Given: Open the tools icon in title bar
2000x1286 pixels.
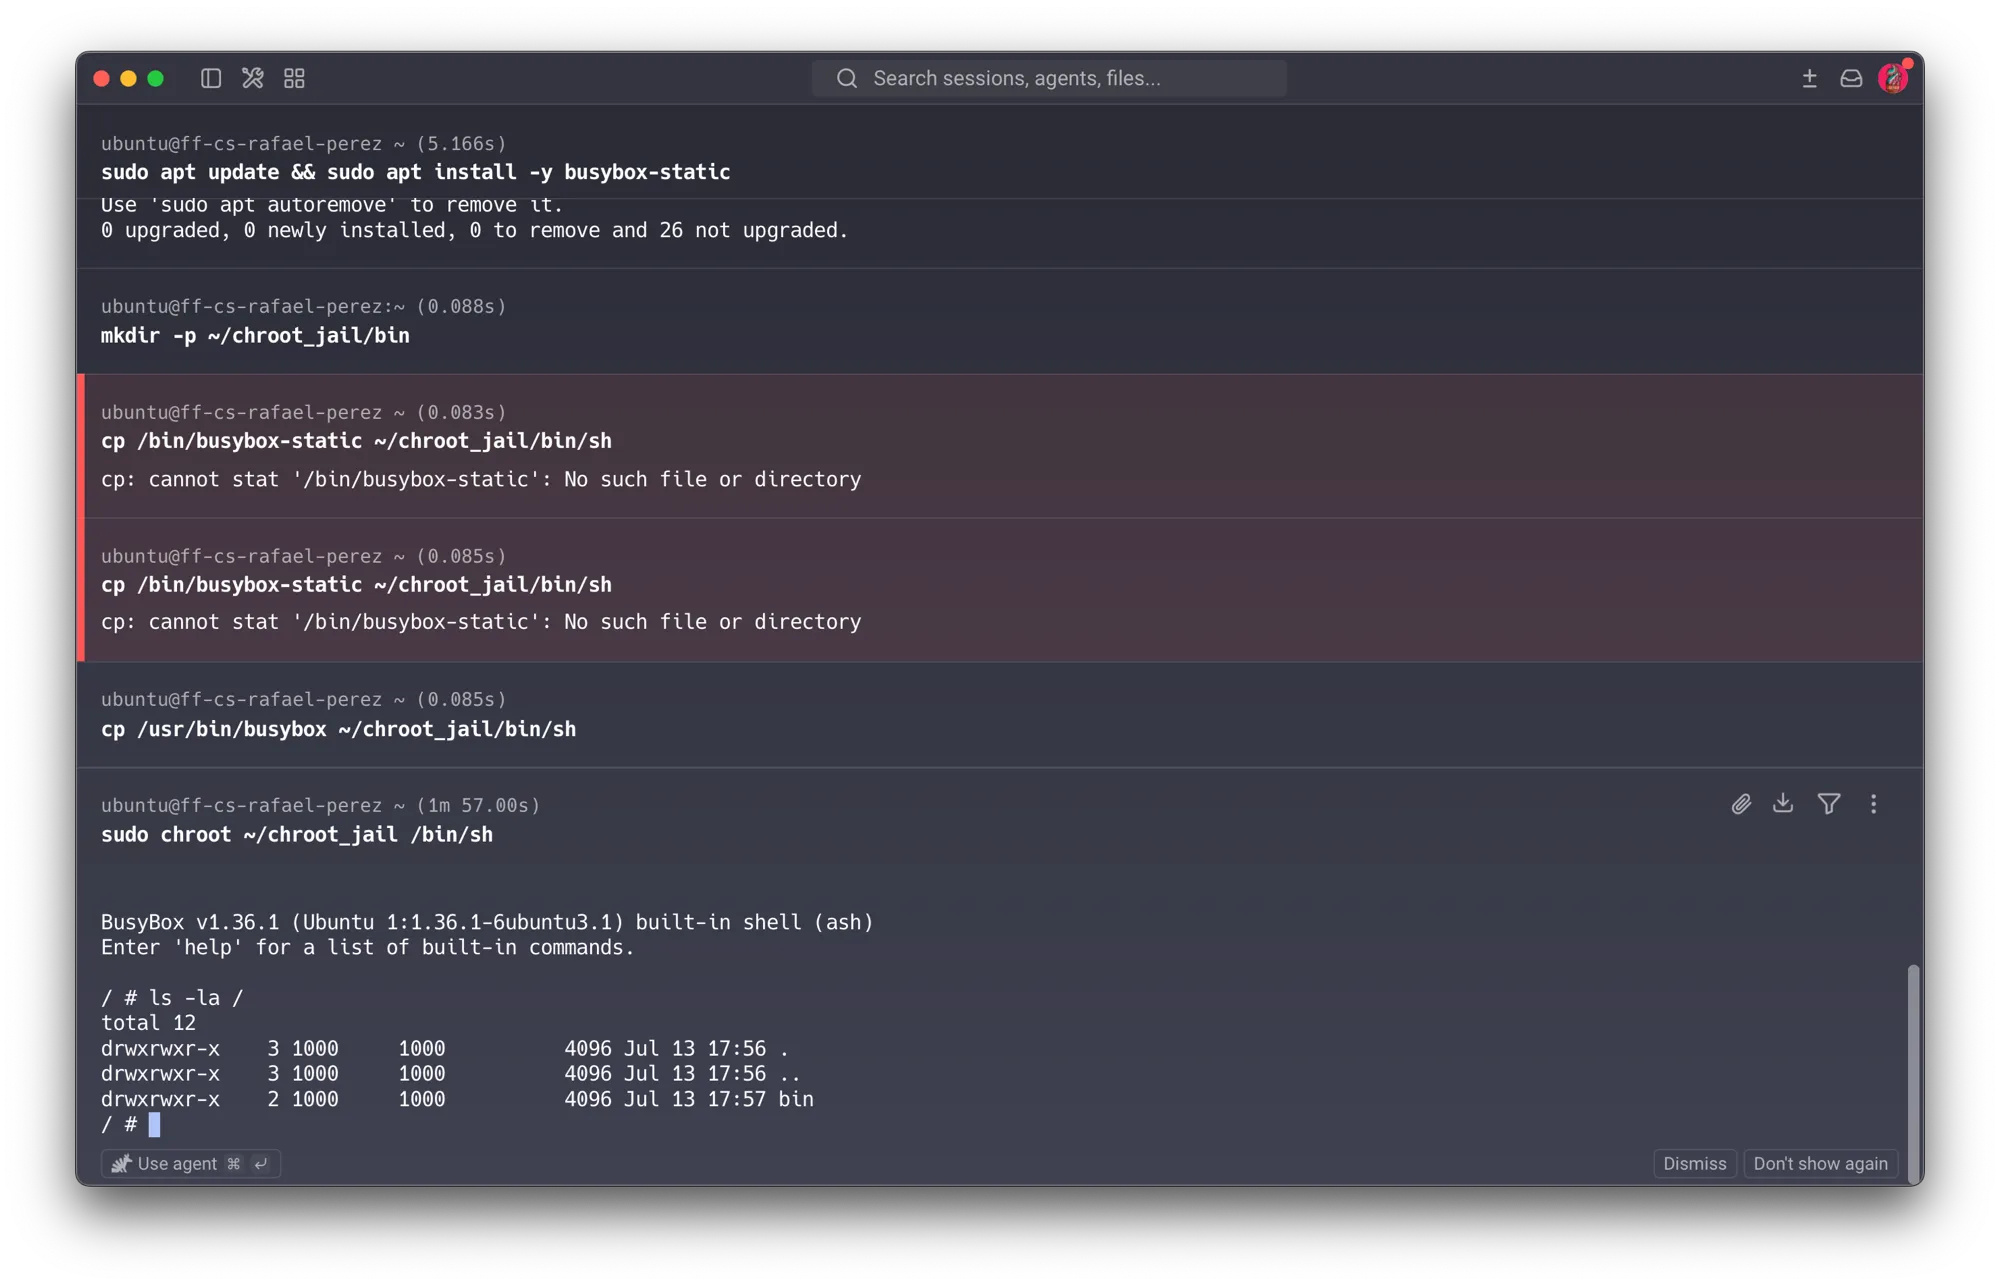Looking at the screenshot, I should (x=252, y=78).
